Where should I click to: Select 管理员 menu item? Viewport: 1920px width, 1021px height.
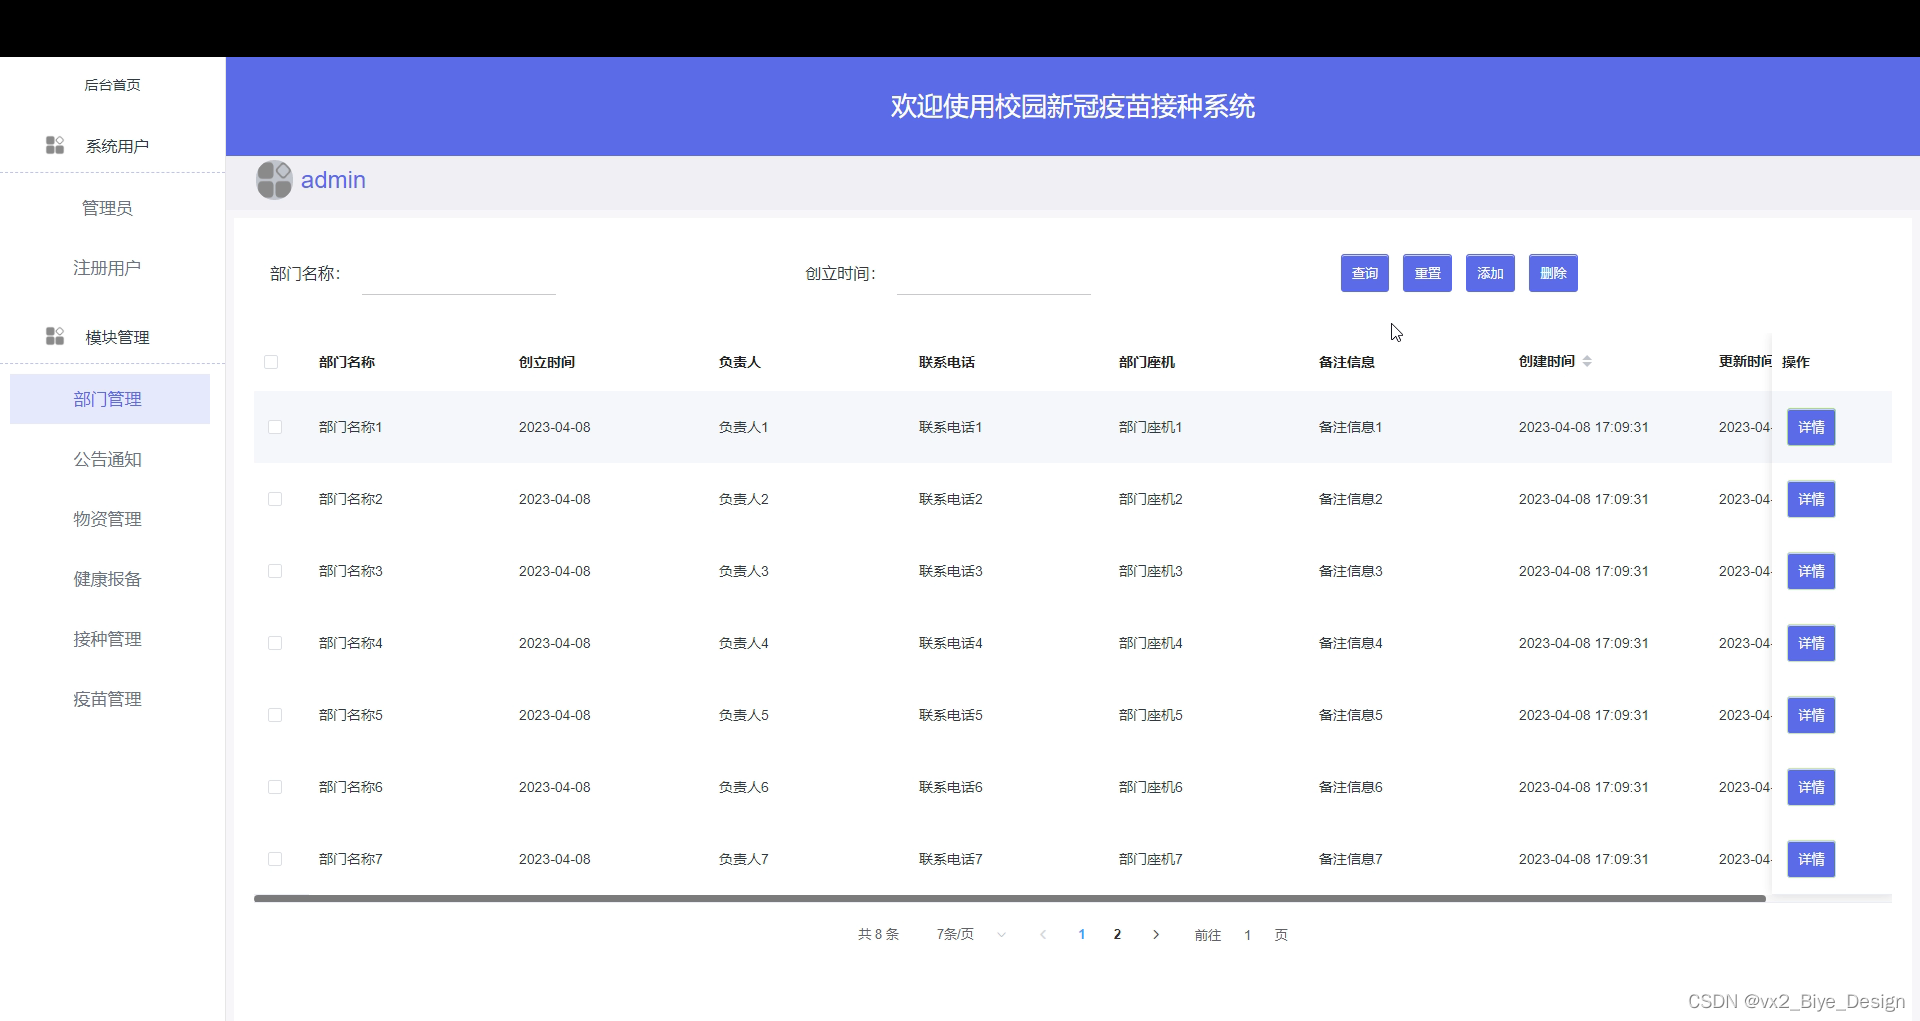[x=107, y=208]
